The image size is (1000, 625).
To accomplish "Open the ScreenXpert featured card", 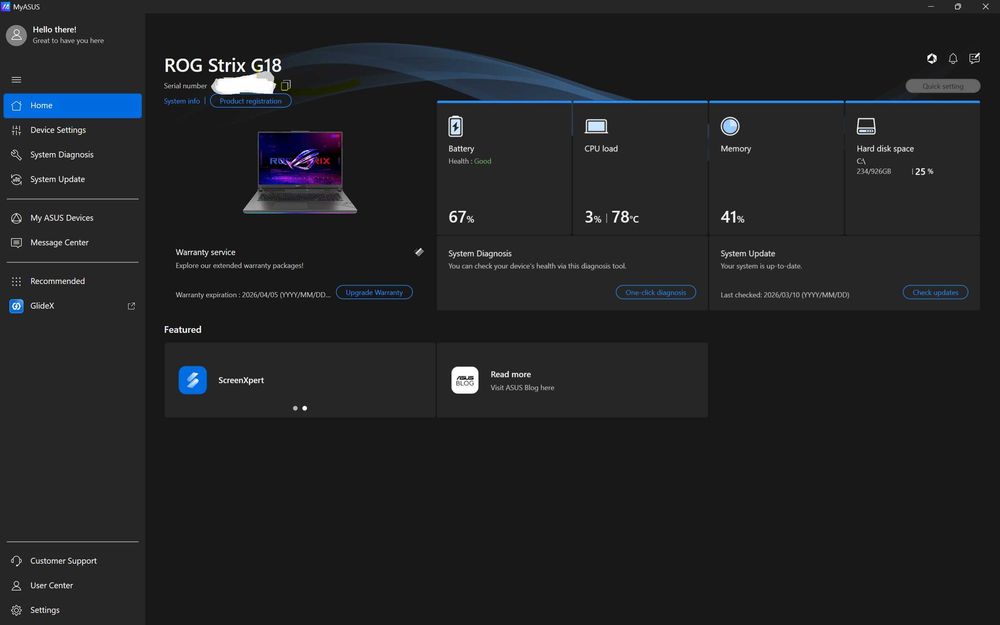I will pos(300,380).
